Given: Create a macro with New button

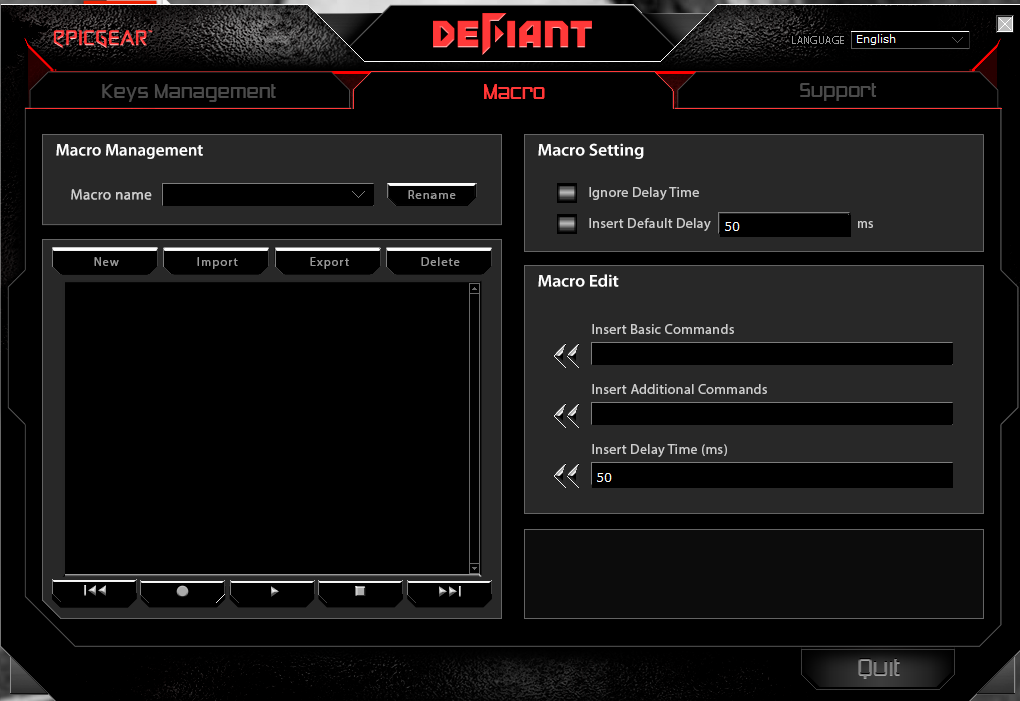Looking at the screenshot, I should (x=105, y=261).
